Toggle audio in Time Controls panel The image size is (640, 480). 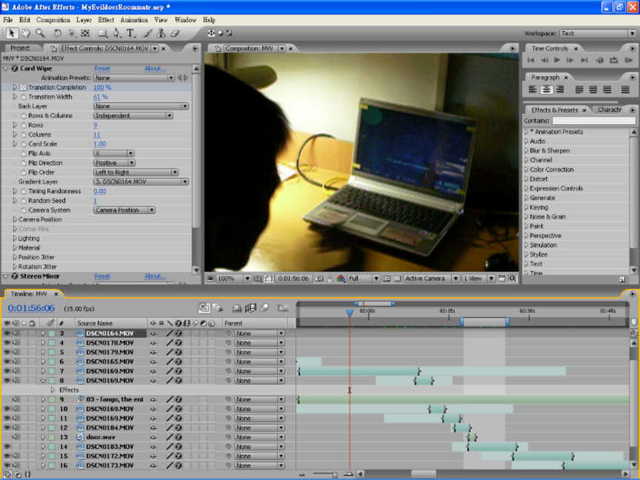pos(600,60)
